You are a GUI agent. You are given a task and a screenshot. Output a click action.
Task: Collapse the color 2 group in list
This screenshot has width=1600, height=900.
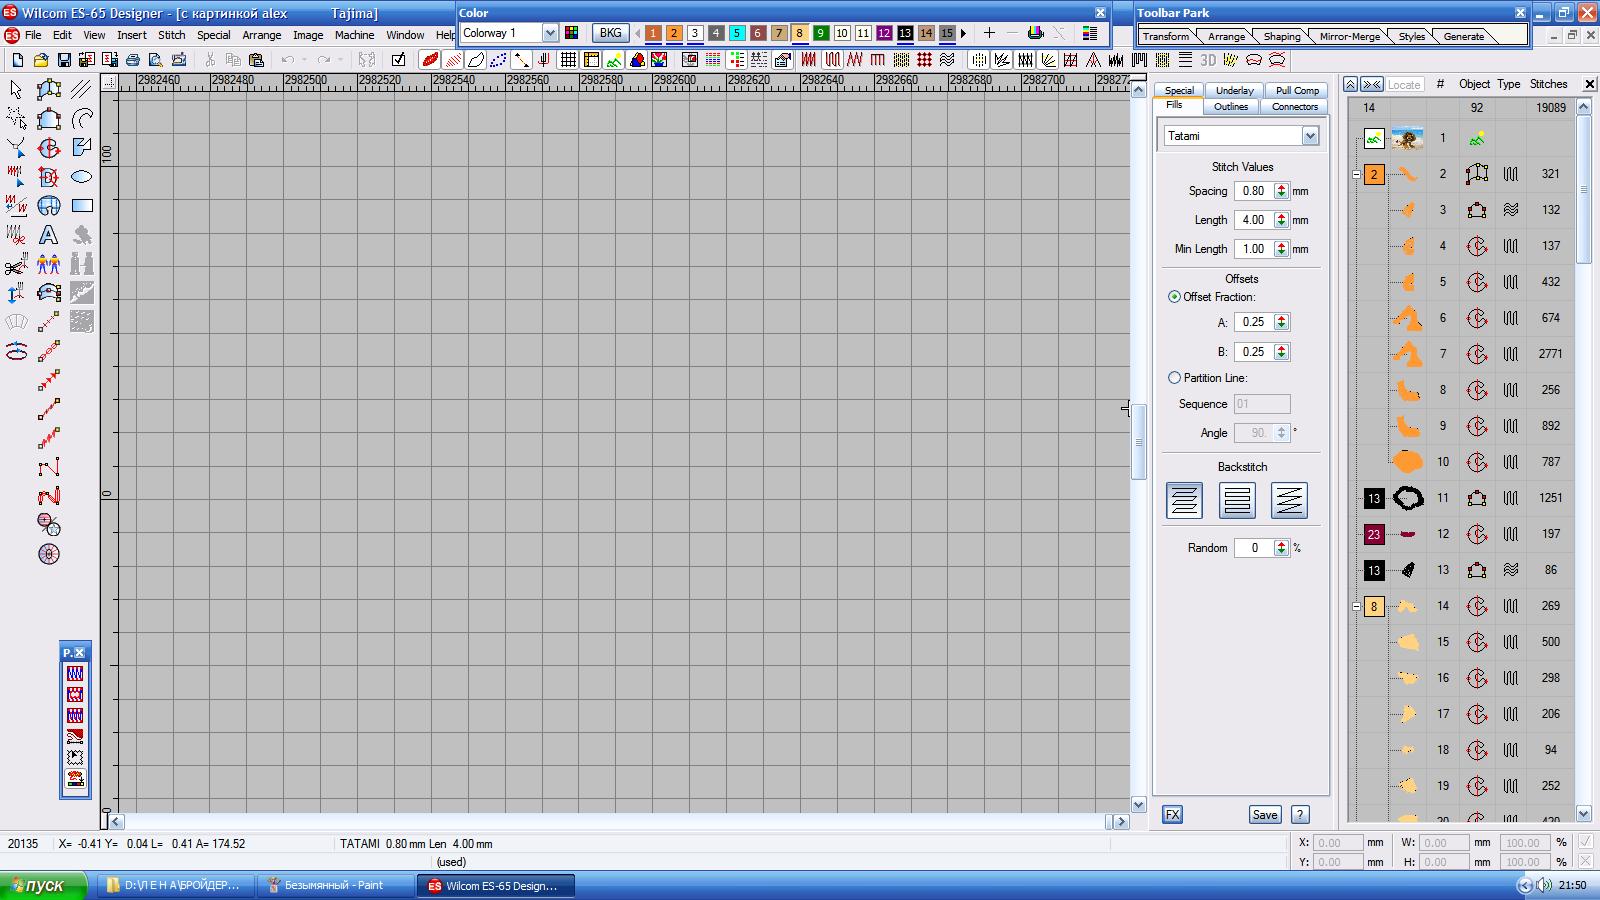[x=1357, y=174]
